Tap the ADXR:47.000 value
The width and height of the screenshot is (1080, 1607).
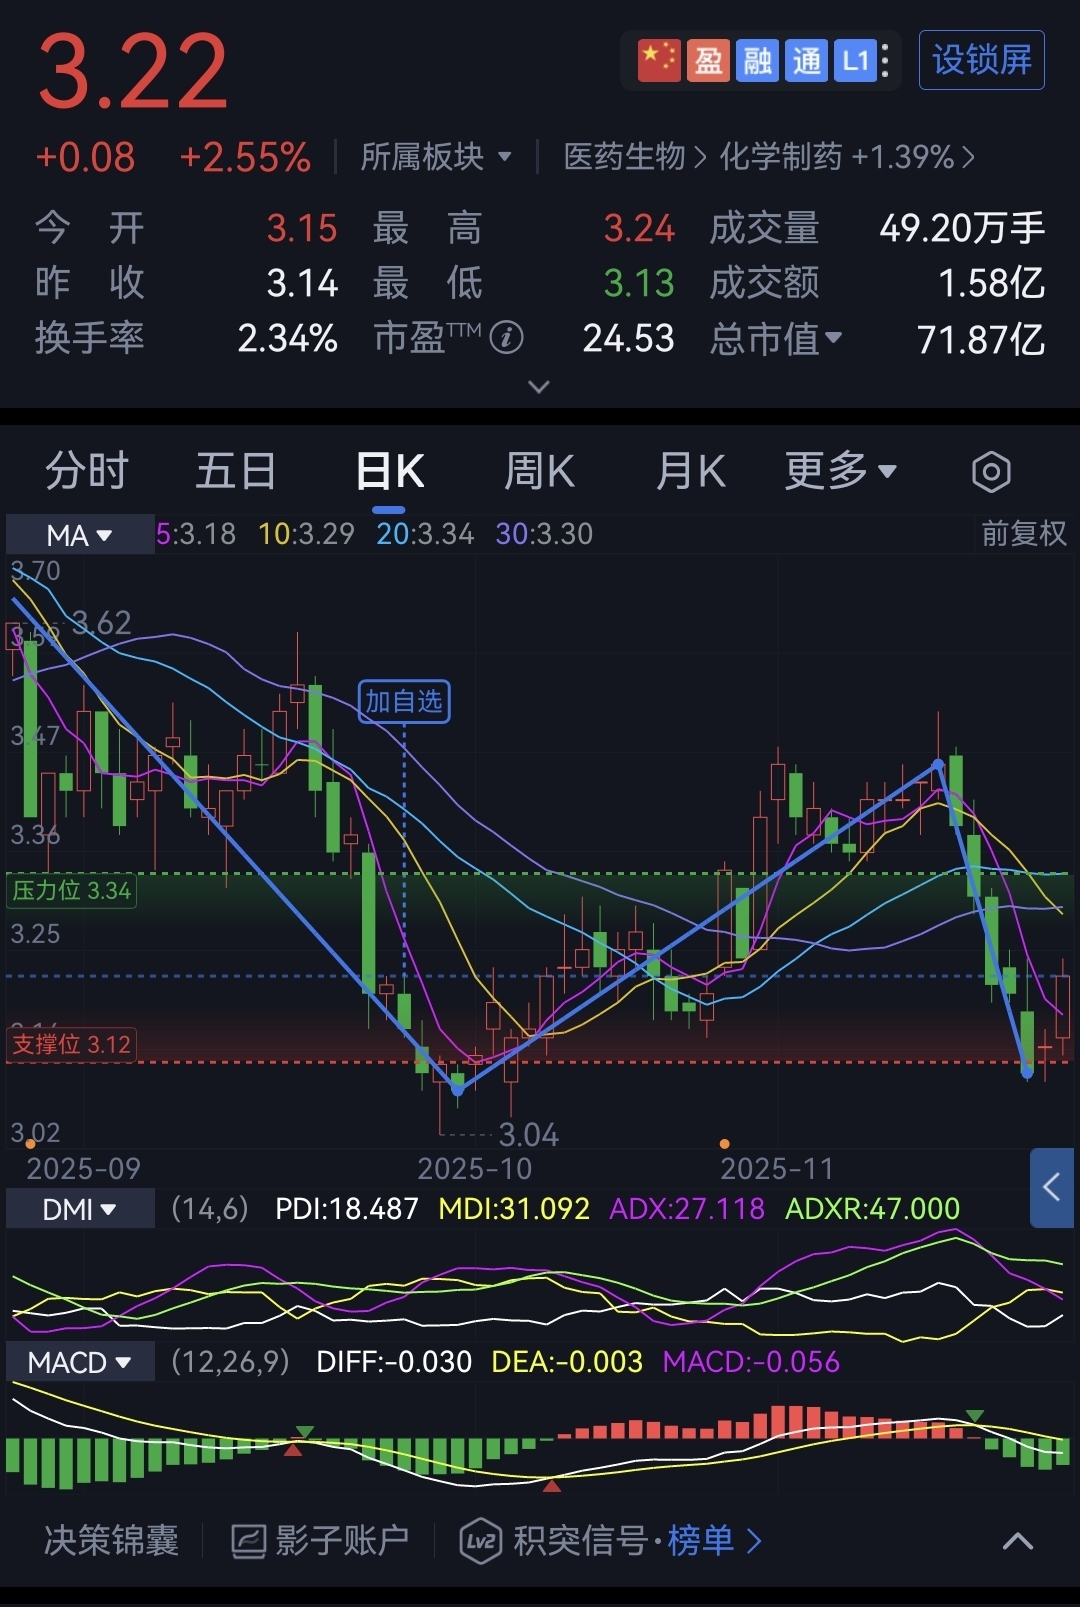872,1209
